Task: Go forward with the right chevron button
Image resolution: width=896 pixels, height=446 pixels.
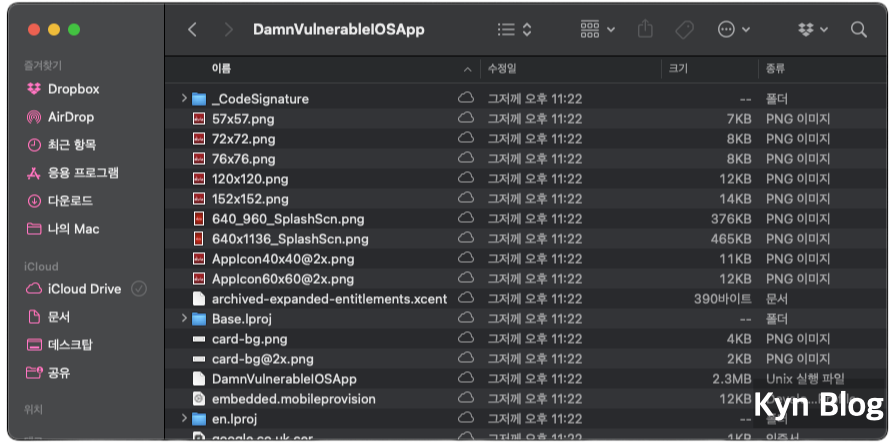Action: [x=229, y=30]
